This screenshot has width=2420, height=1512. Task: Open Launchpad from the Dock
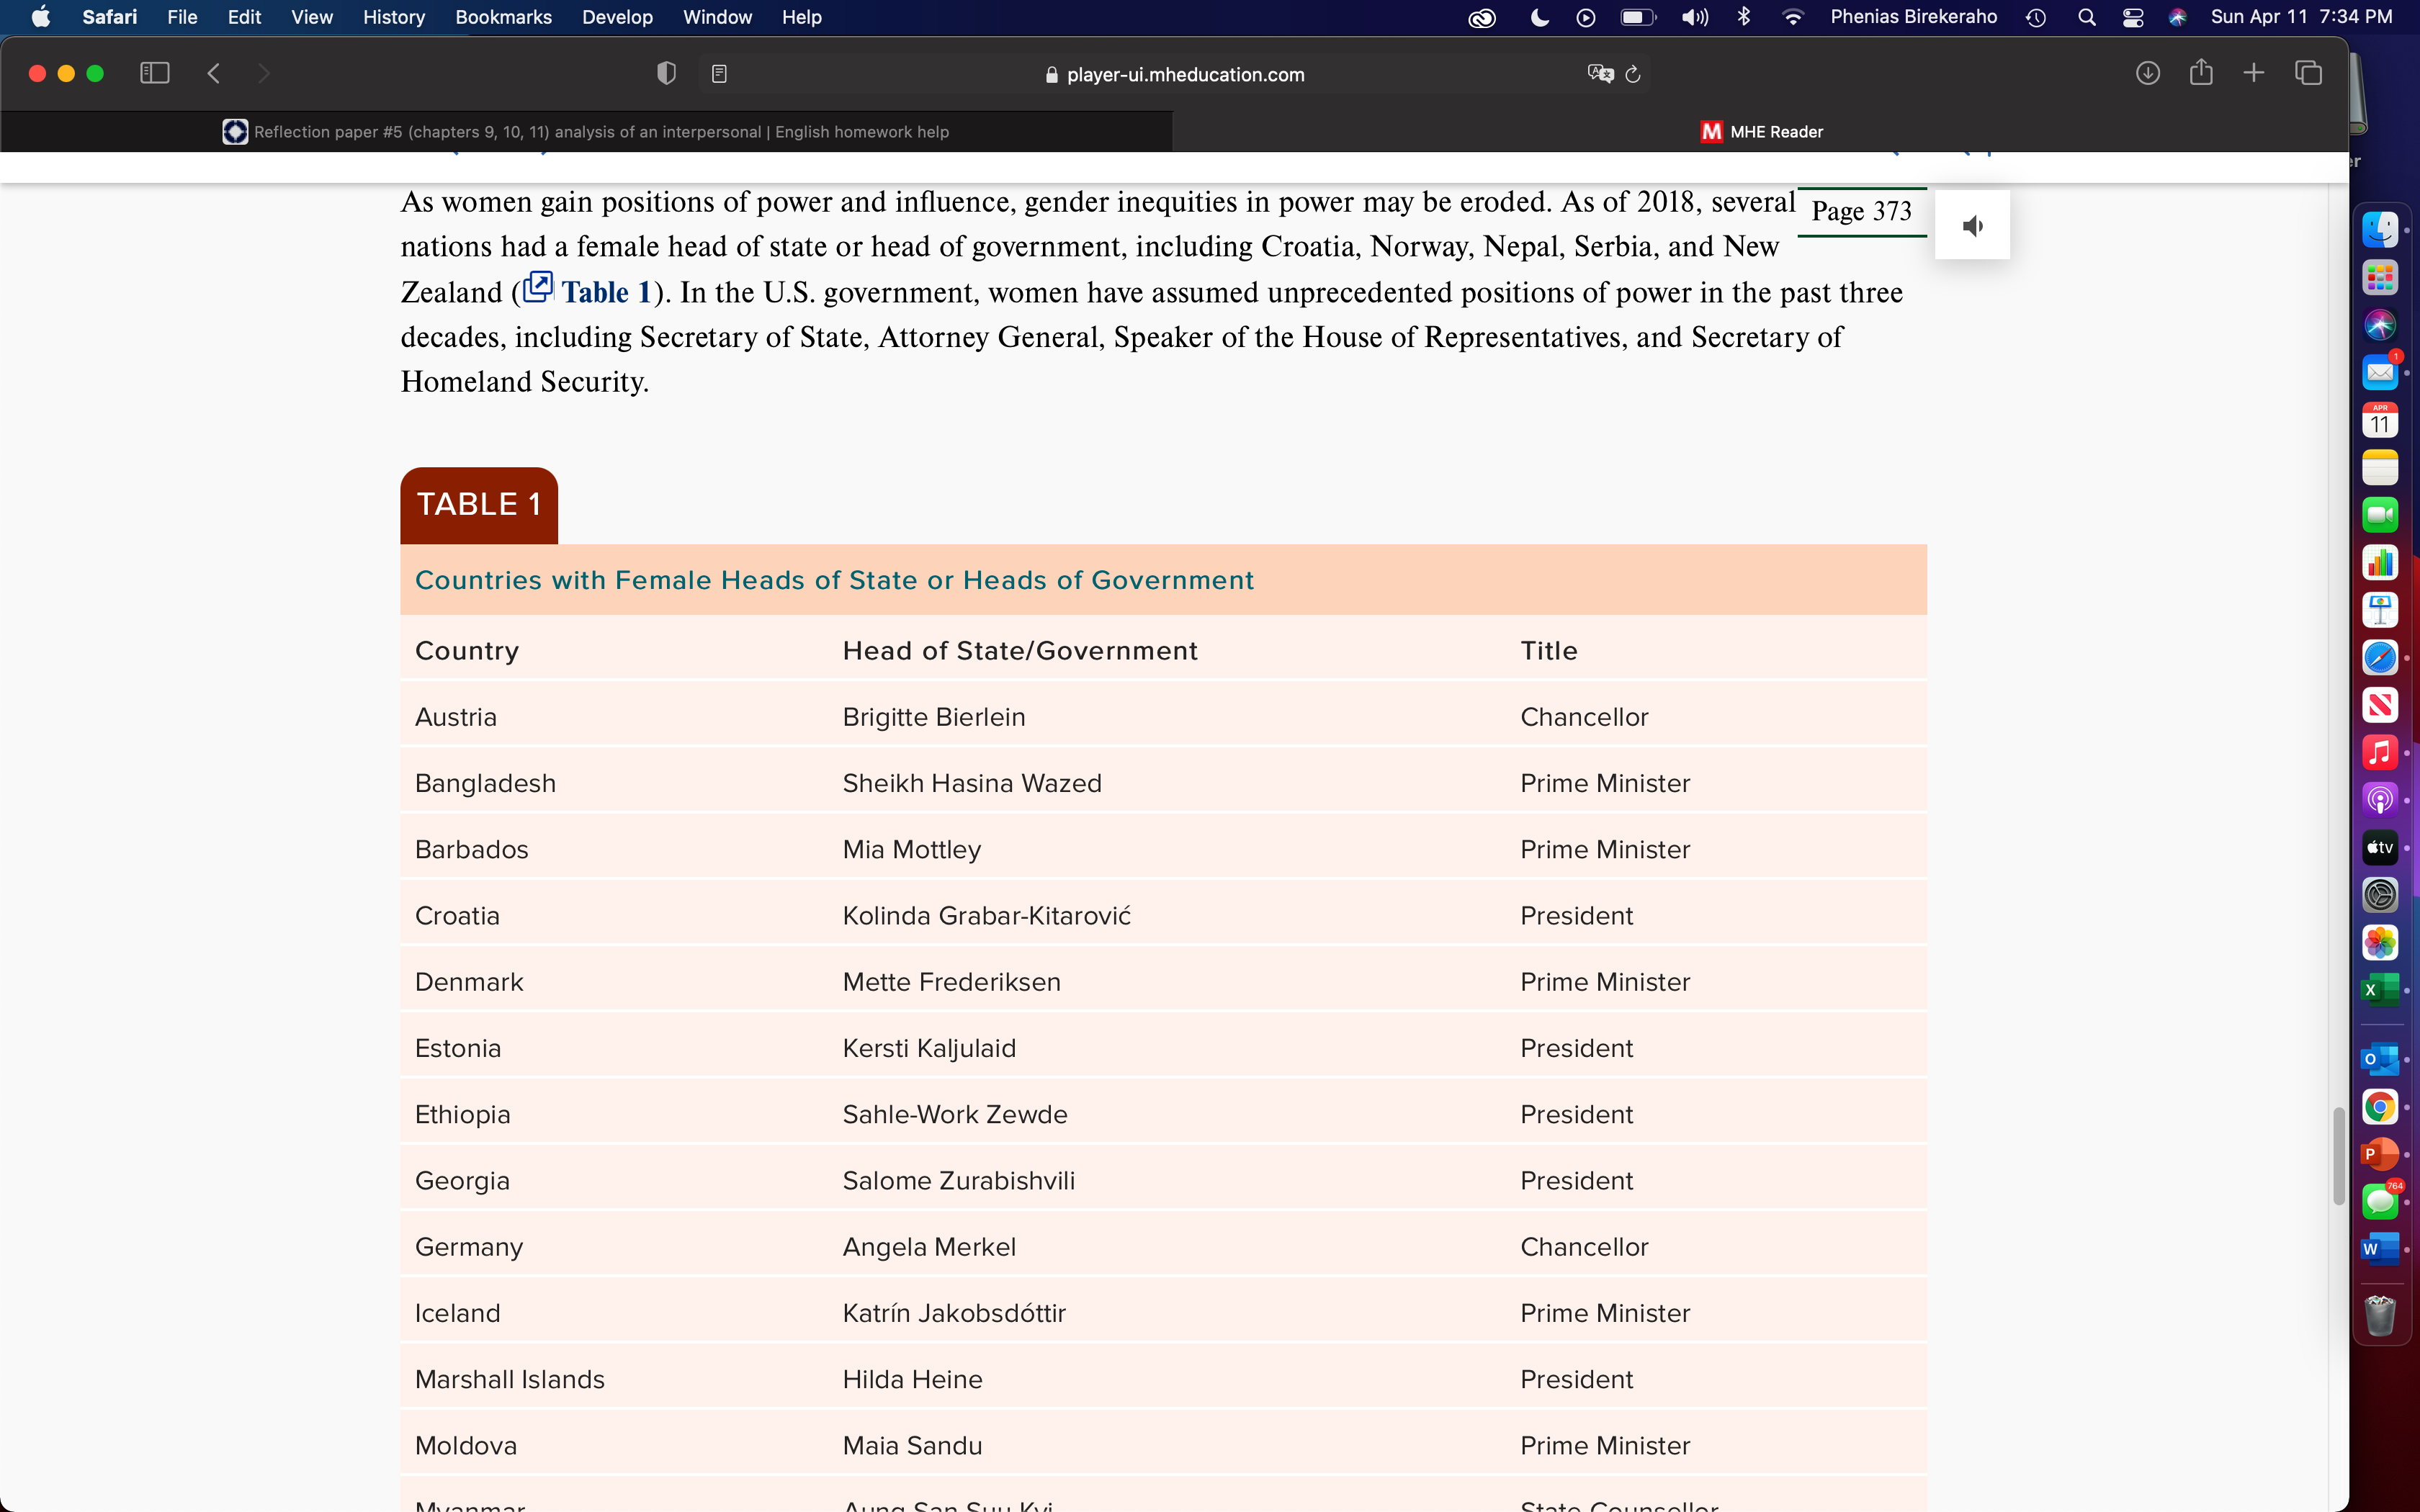pos(2380,277)
